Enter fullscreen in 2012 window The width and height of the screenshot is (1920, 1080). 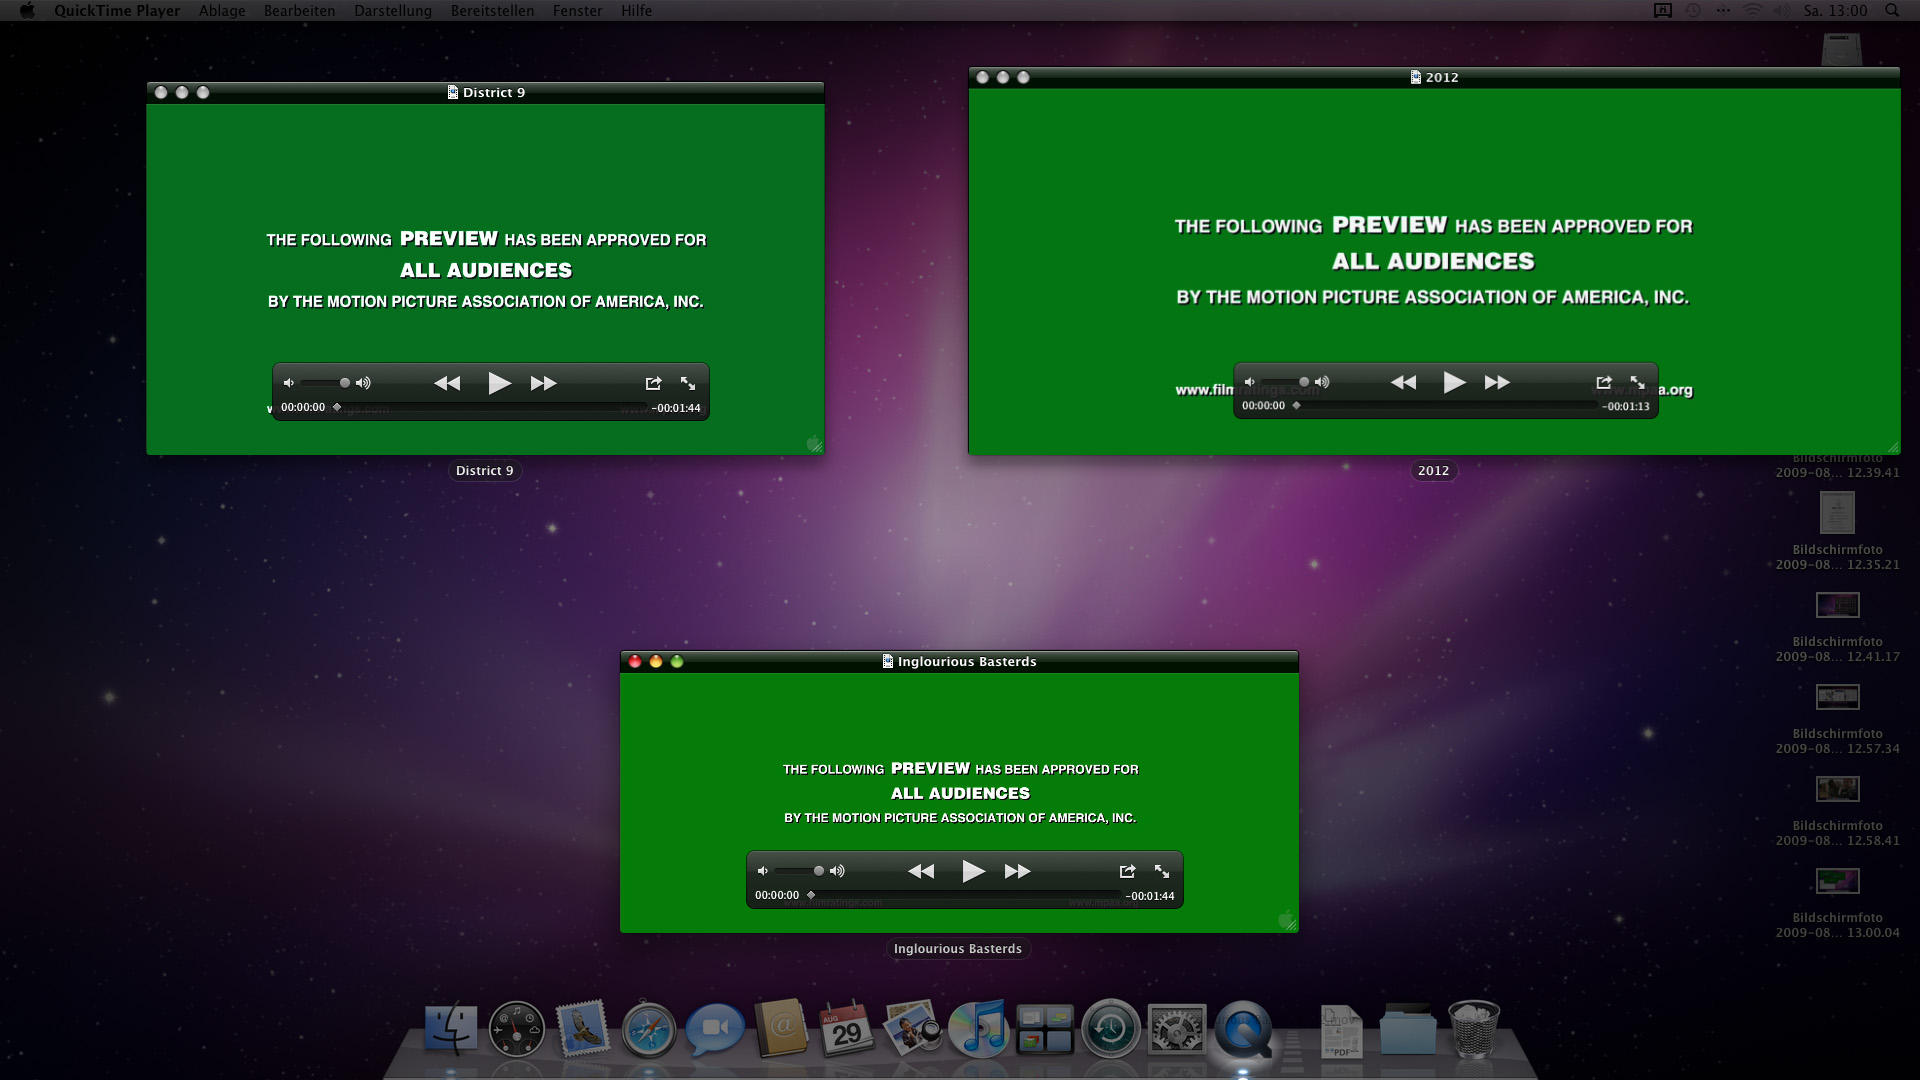(1637, 382)
